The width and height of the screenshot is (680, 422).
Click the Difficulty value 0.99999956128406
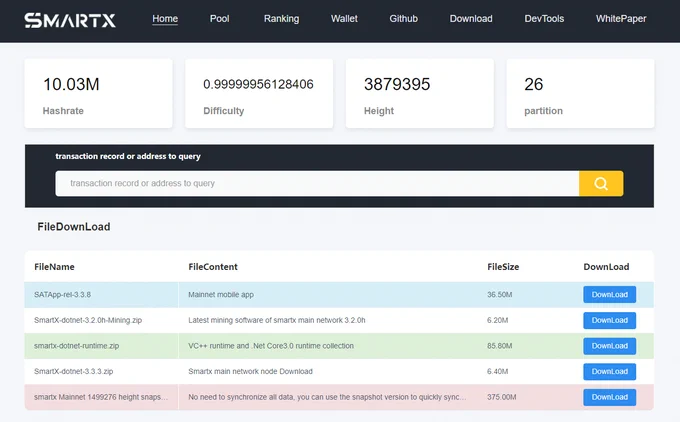point(258,84)
